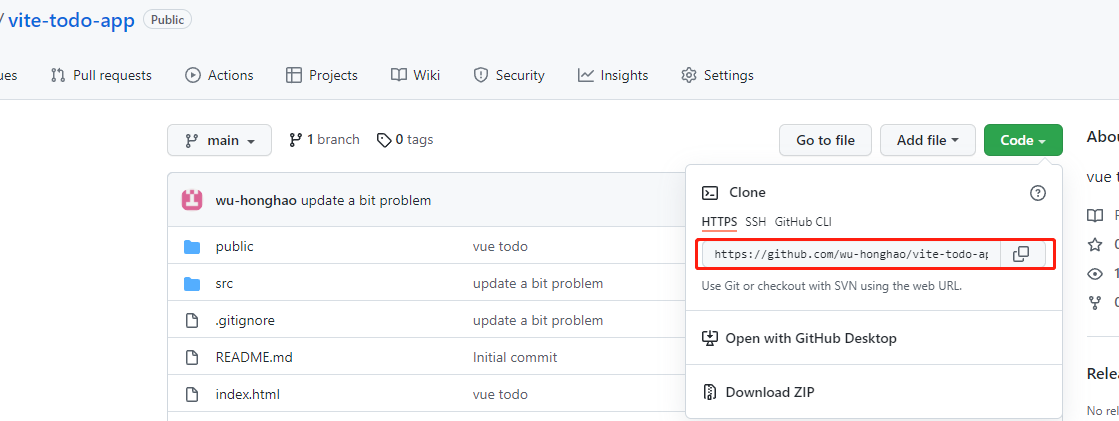Click the ZIP file icon

point(709,392)
